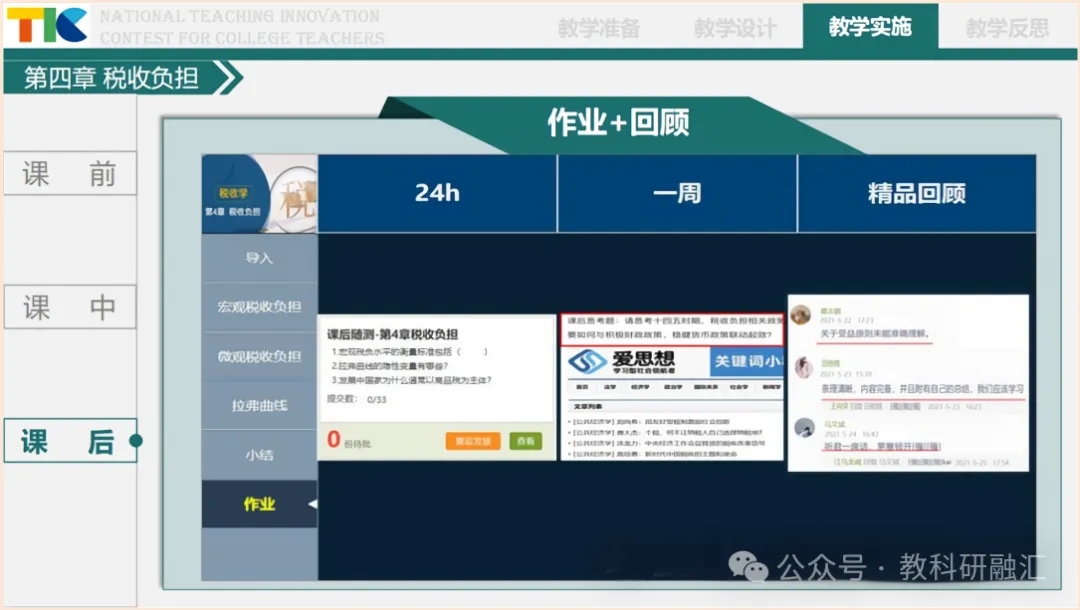Viewport: 1080px width, 610px height.
Task: Click 课后随测-第4章税收负担 quiz title
Action: click(x=392, y=335)
